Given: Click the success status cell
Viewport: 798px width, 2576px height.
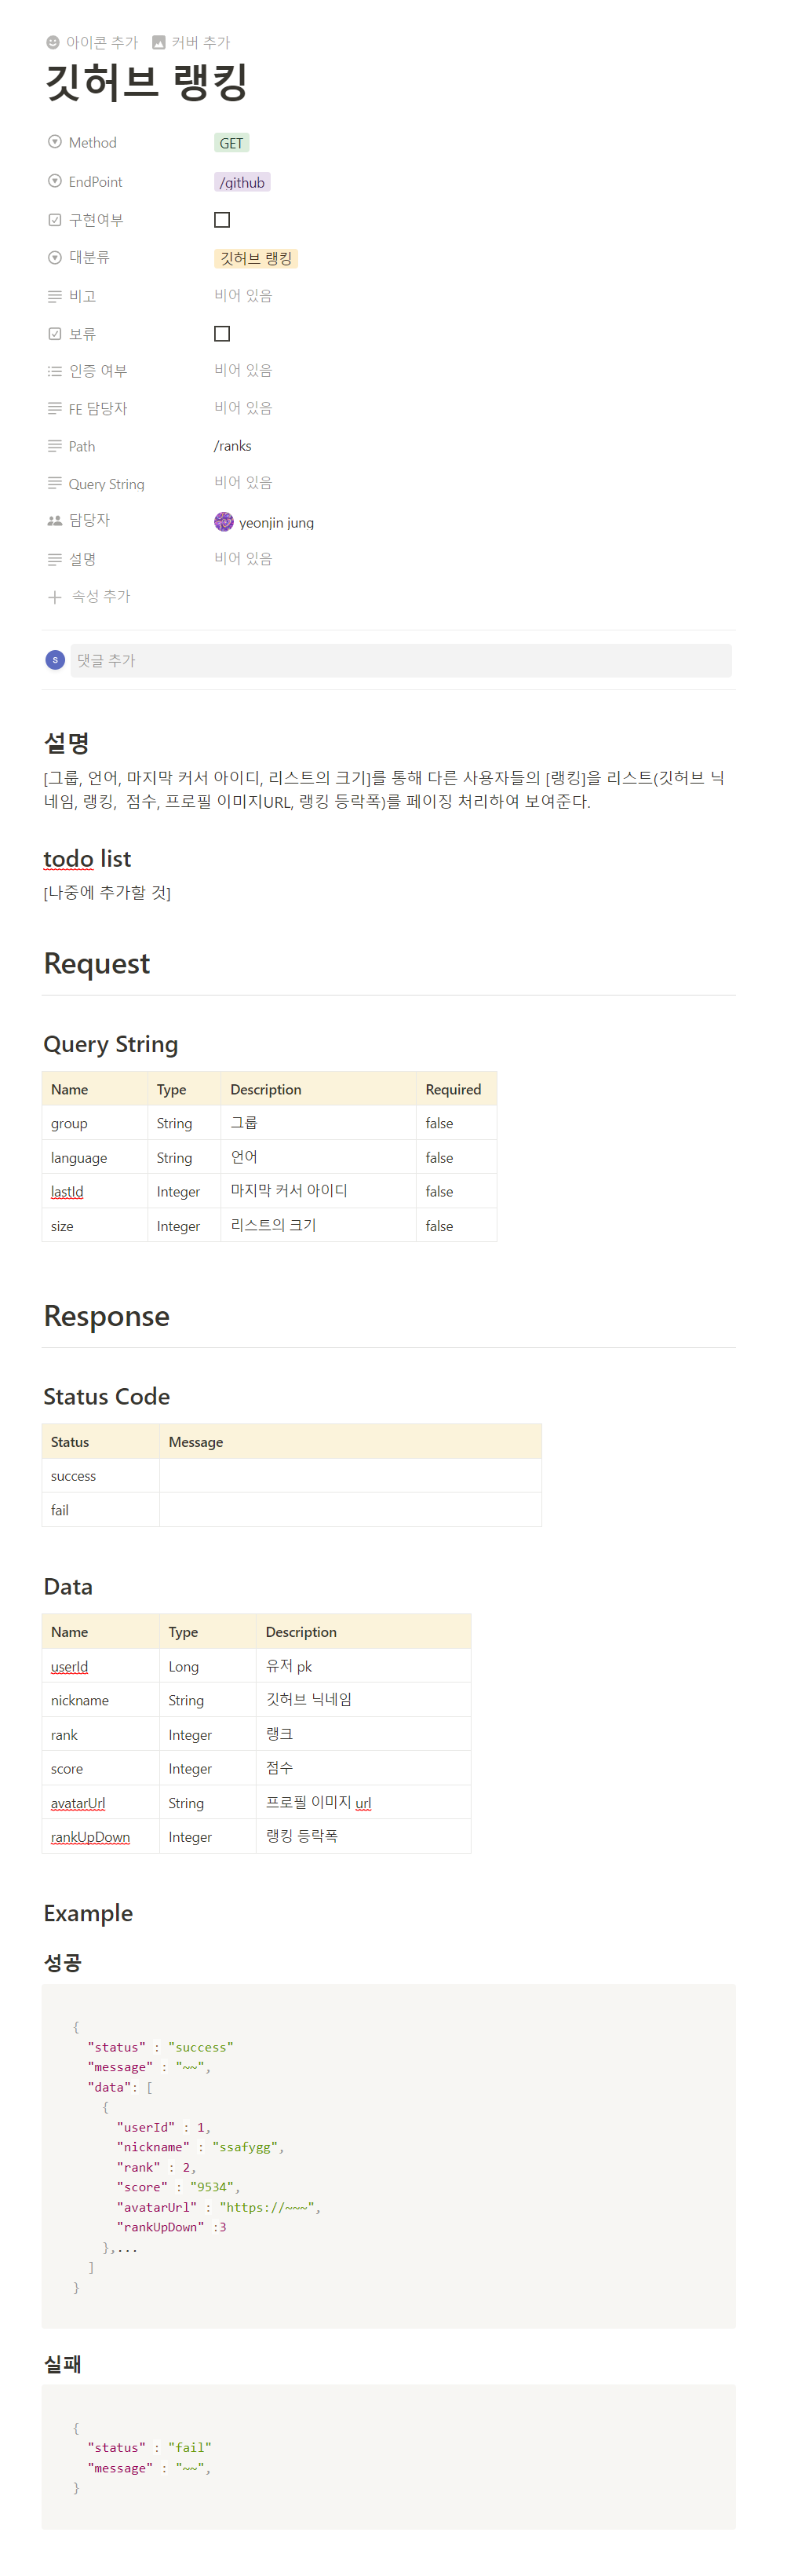Looking at the screenshot, I should tap(101, 1476).
